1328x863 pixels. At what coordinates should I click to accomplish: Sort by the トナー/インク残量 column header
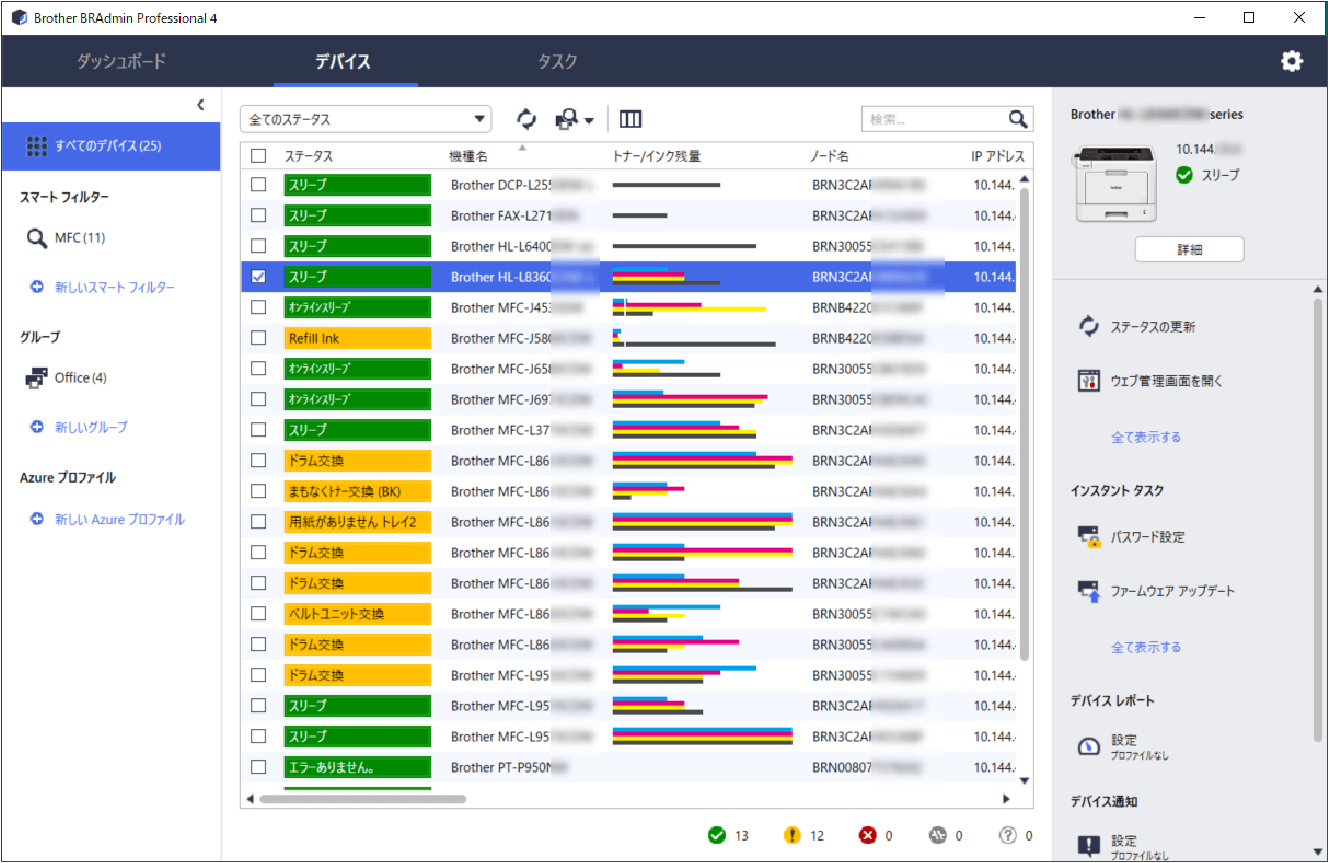click(x=656, y=157)
